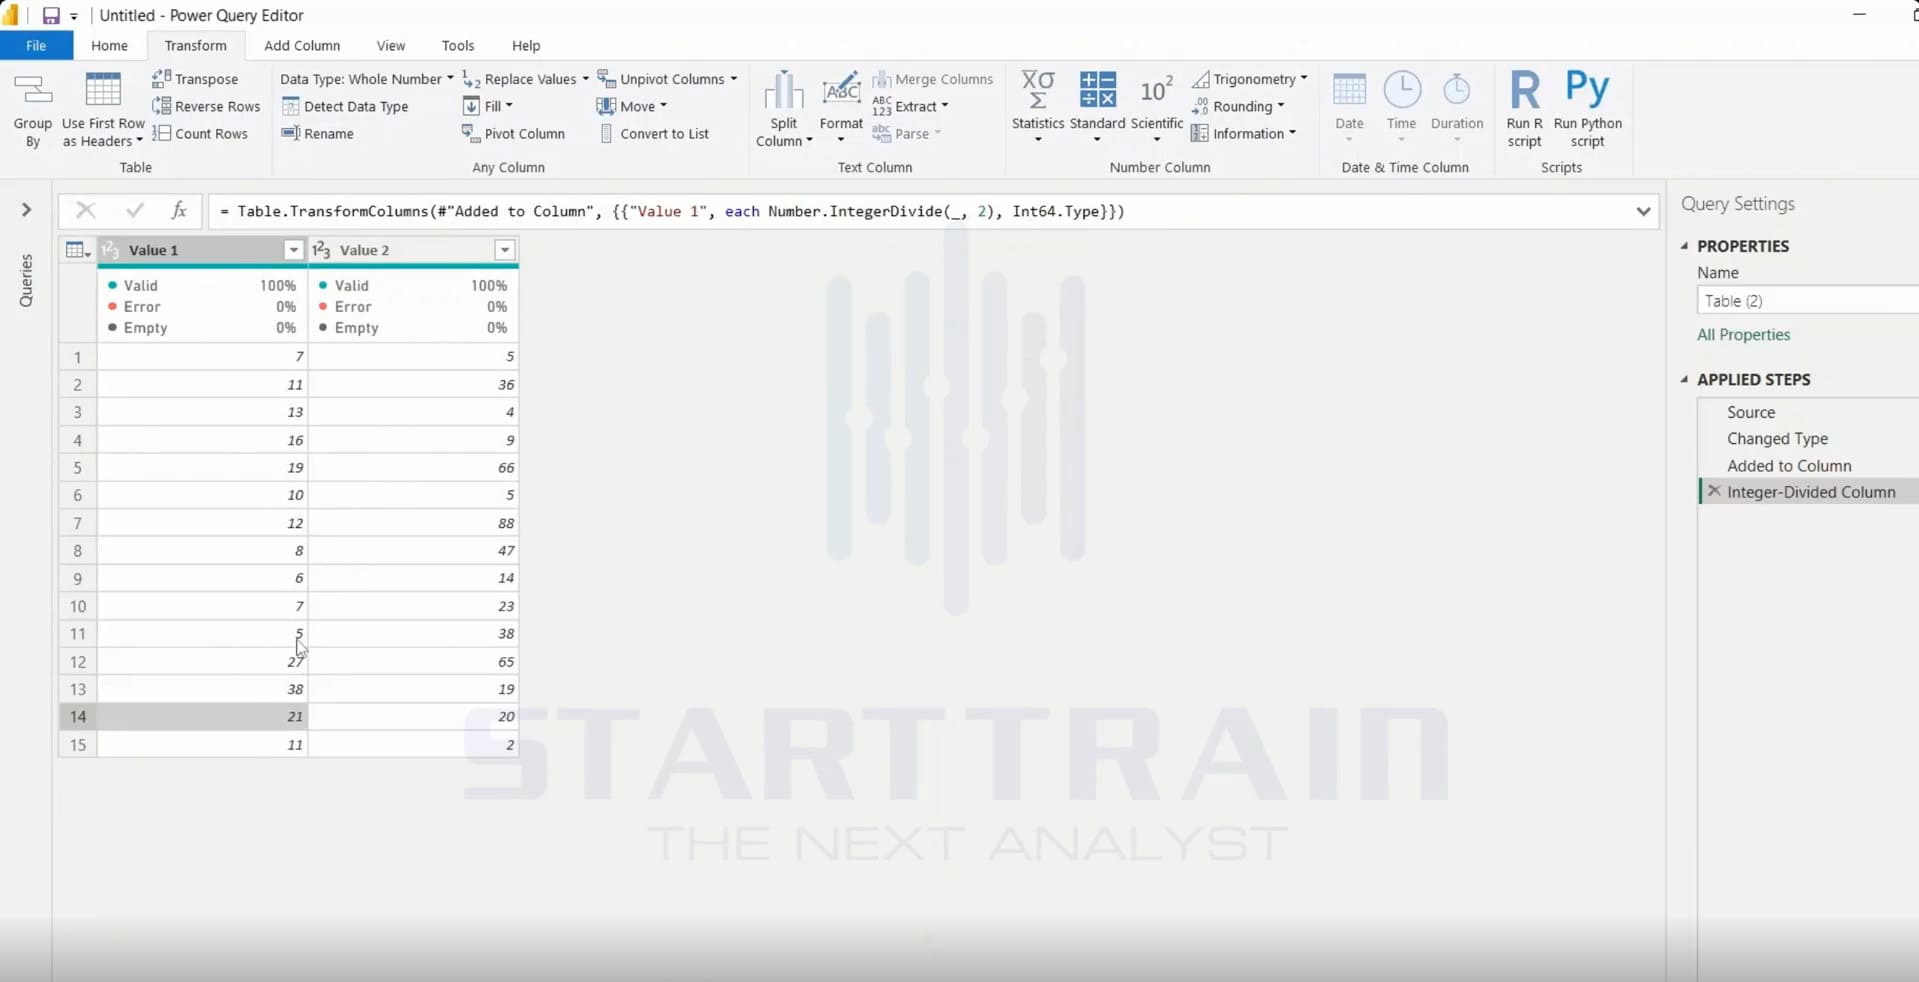Click Reverse Rows

point(206,106)
